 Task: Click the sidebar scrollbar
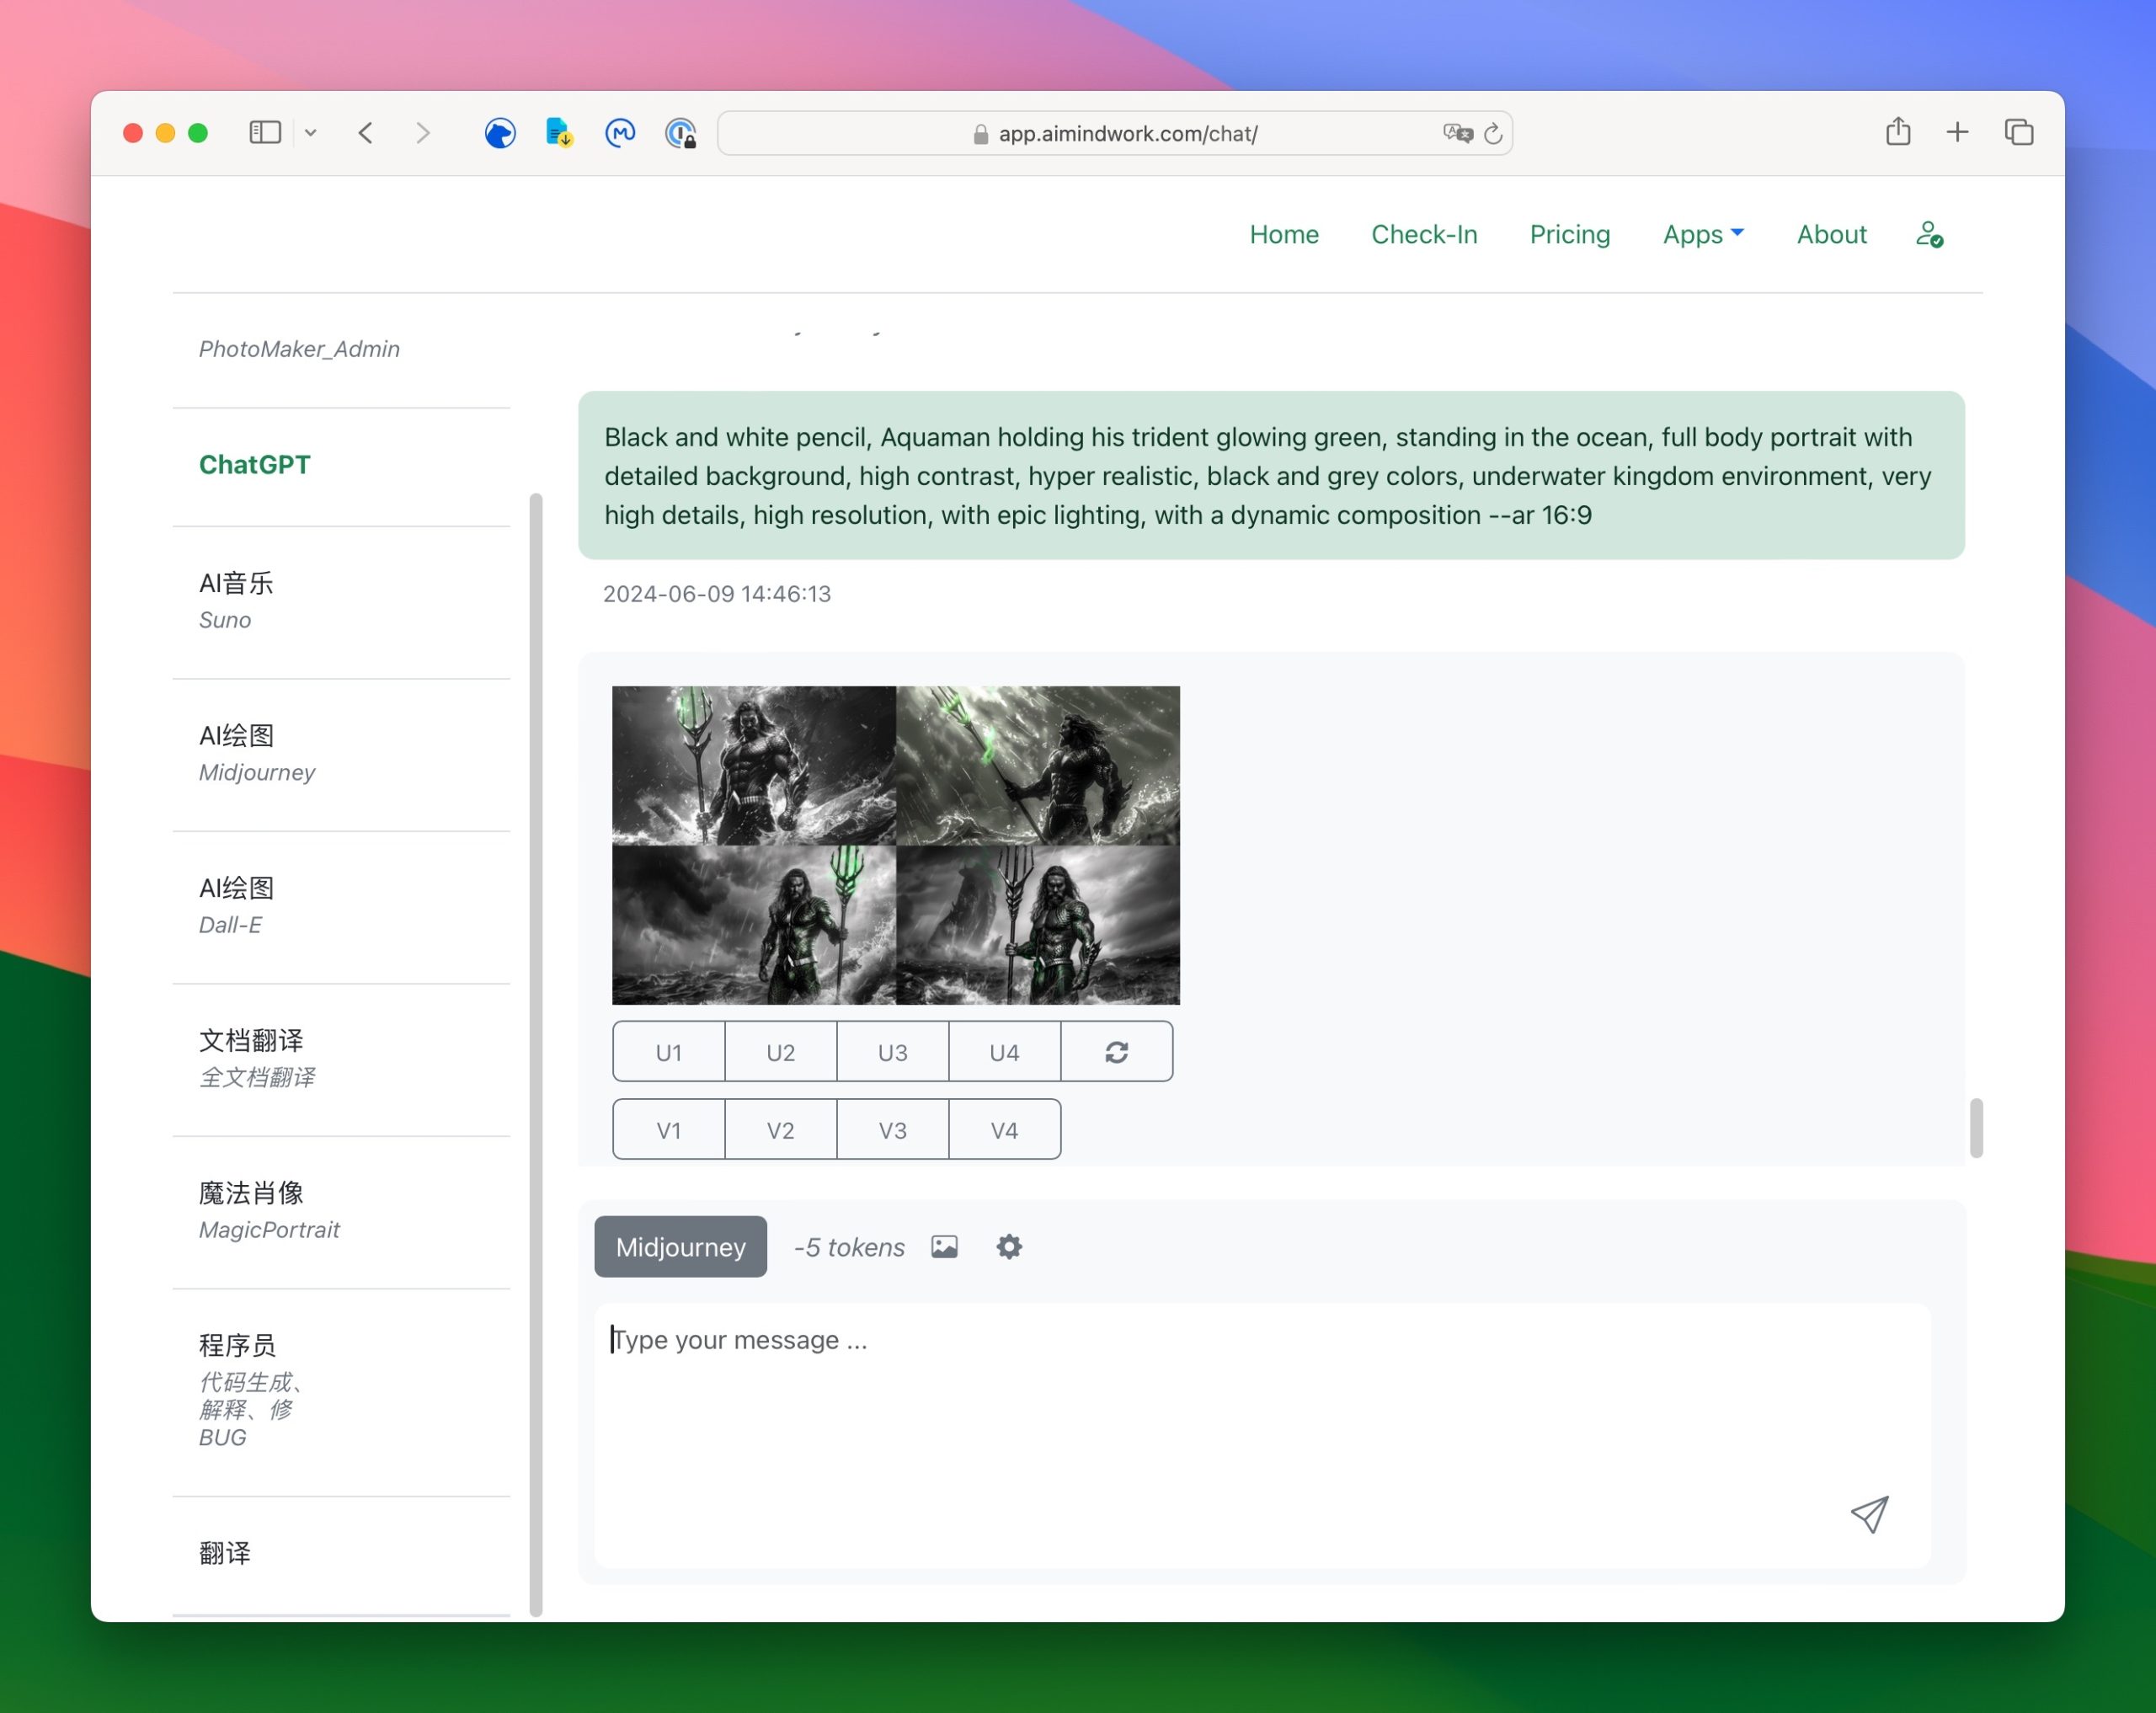pyautogui.click(x=536, y=1054)
